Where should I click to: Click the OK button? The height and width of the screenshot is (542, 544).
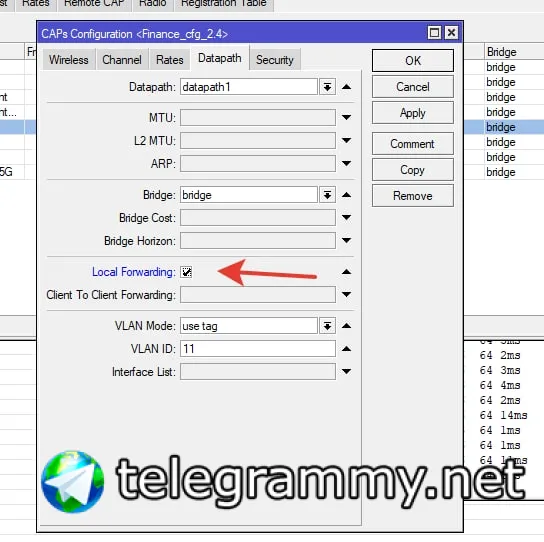pyautogui.click(x=413, y=61)
